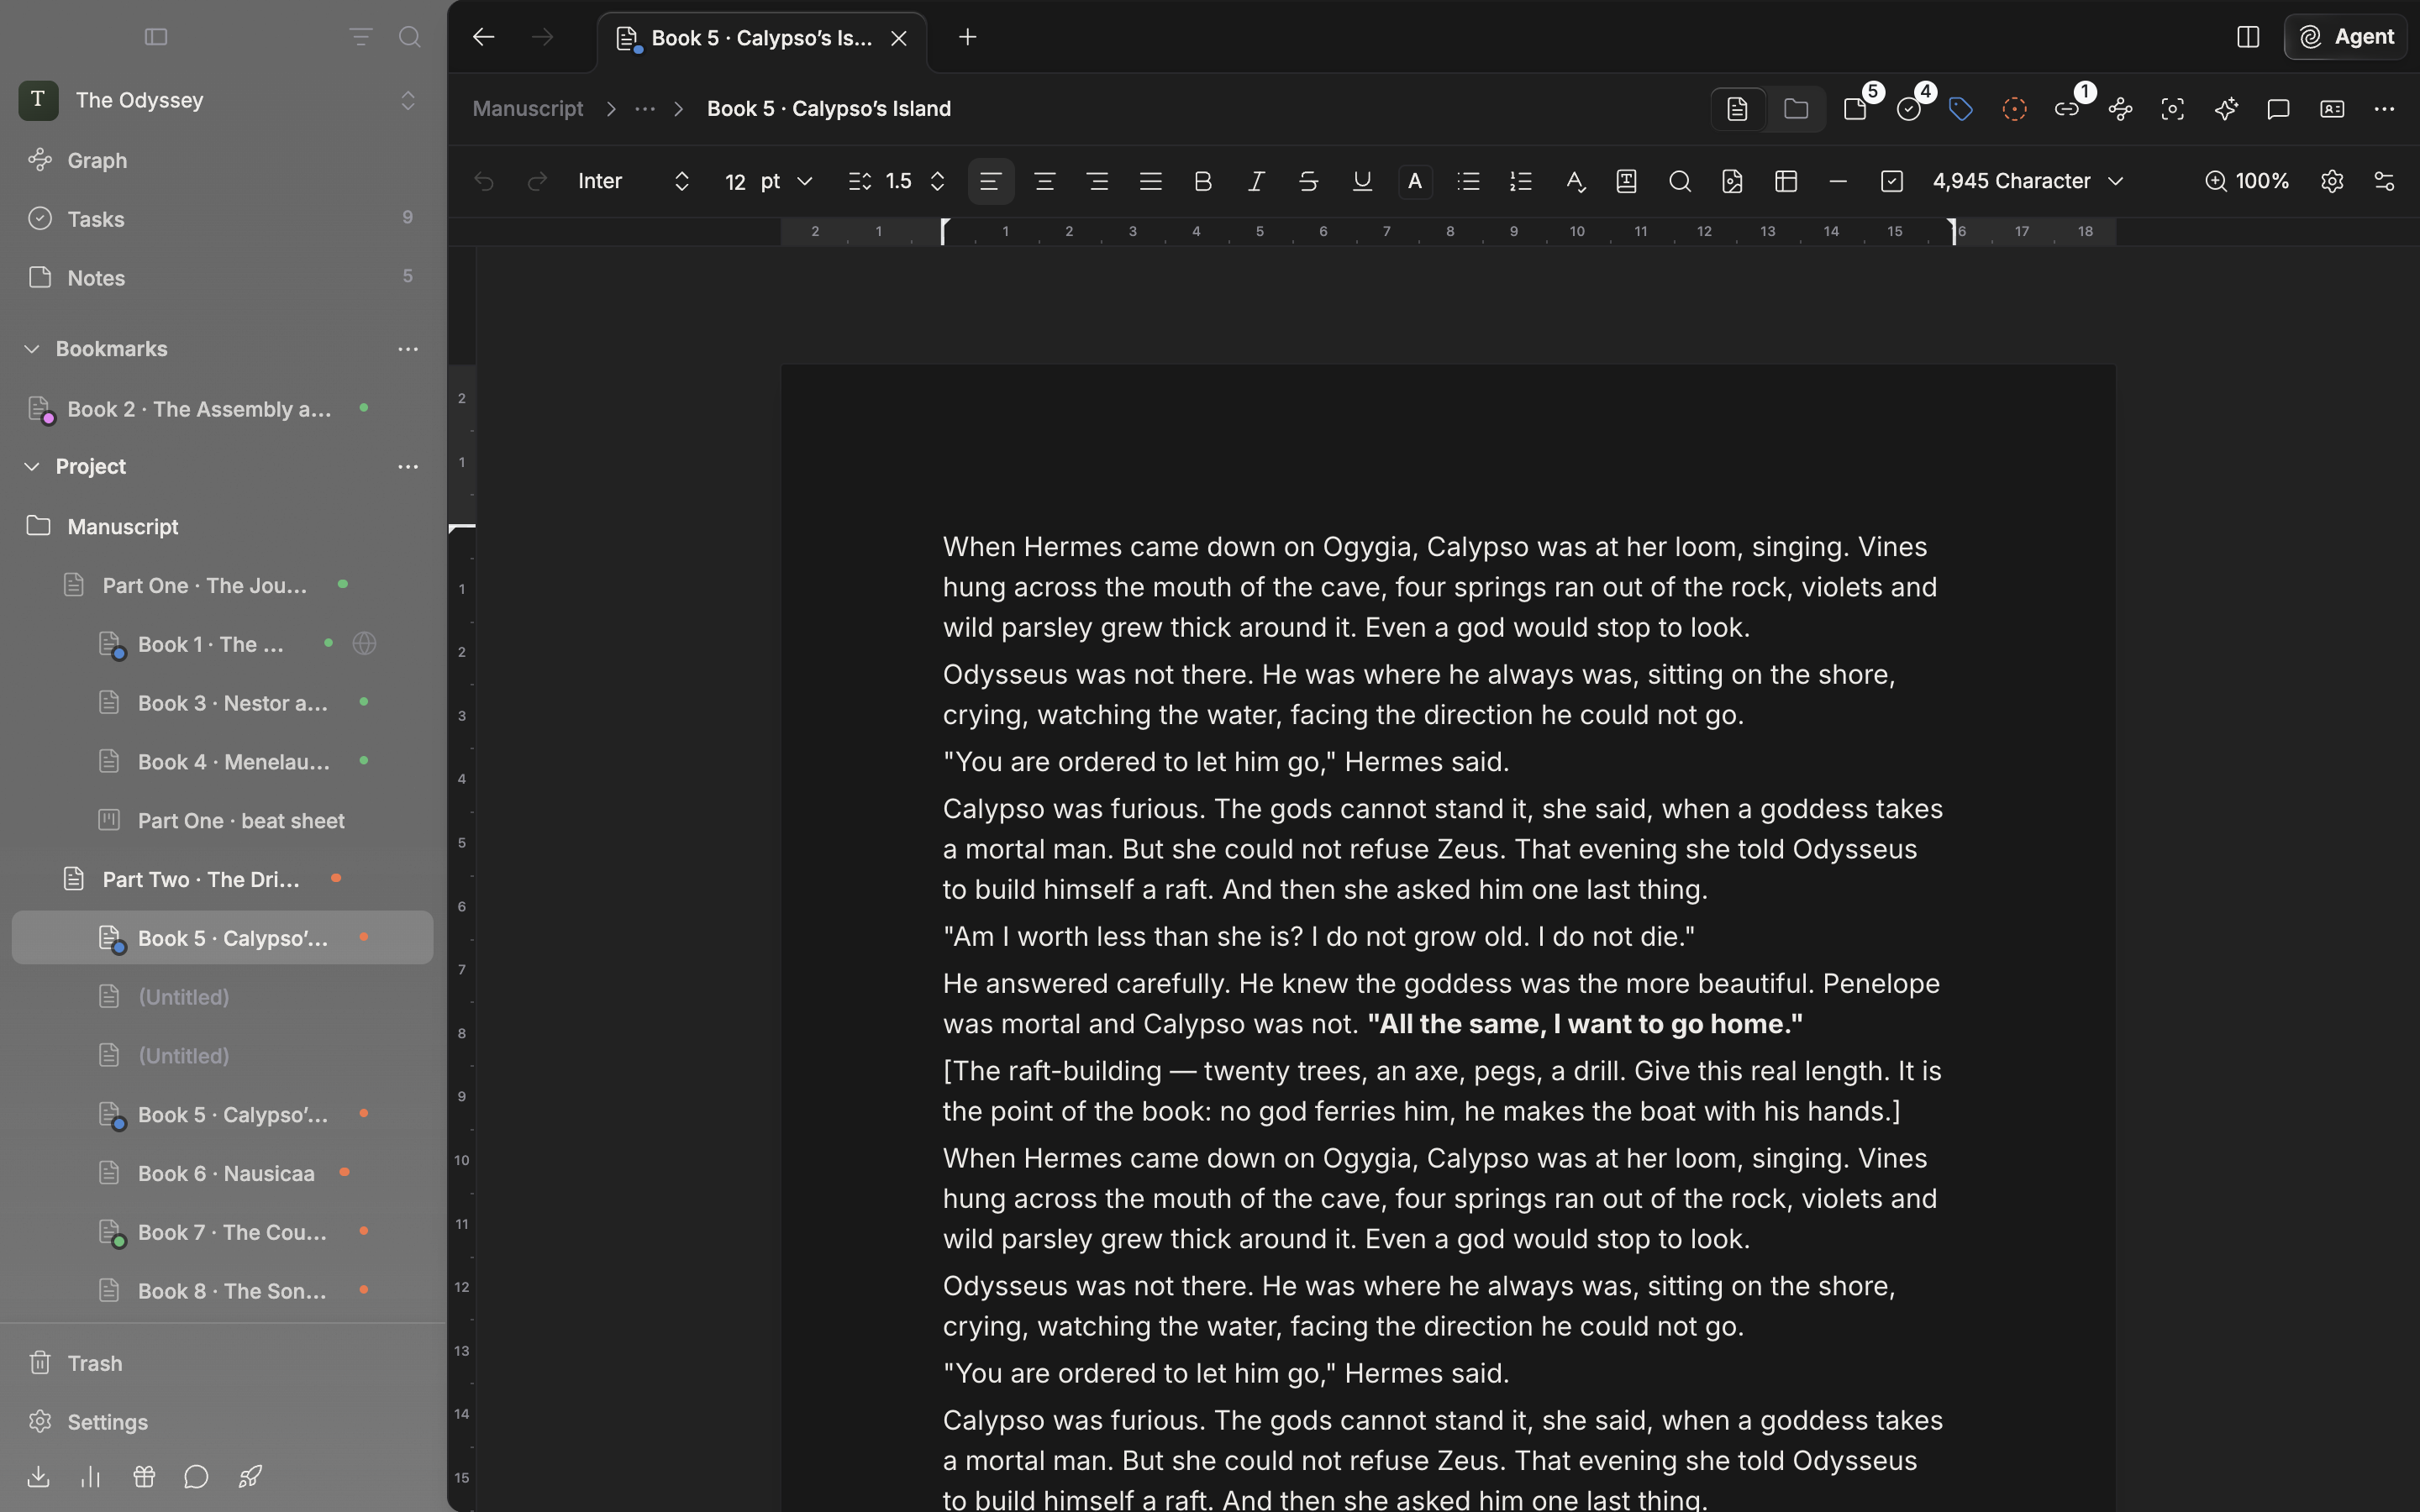Open the tasks icon with badge 4
Image resolution: width=2420 pixels, height=1512 pixels.
(x=1908, y=109)
